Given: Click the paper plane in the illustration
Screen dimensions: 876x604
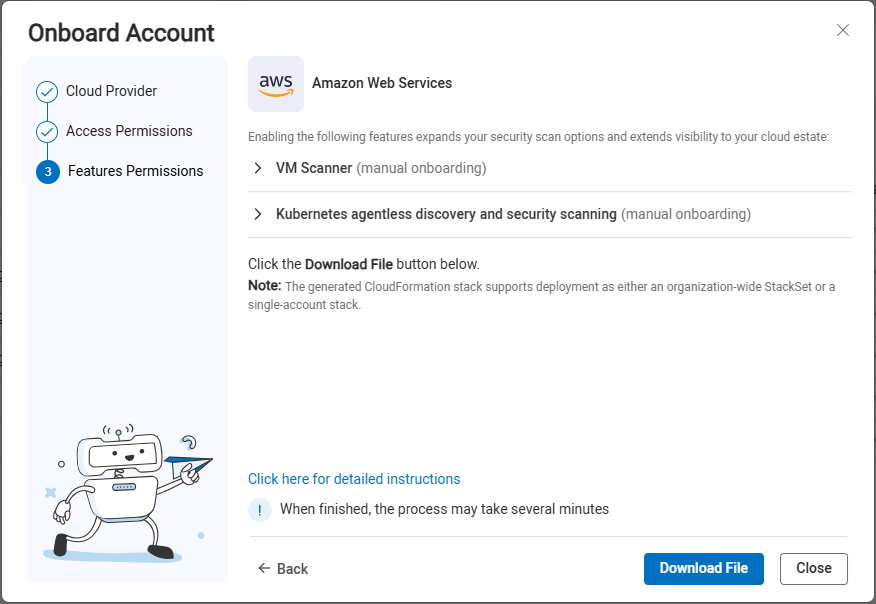Looking at the screenshot, I should (x=189, y=464).
